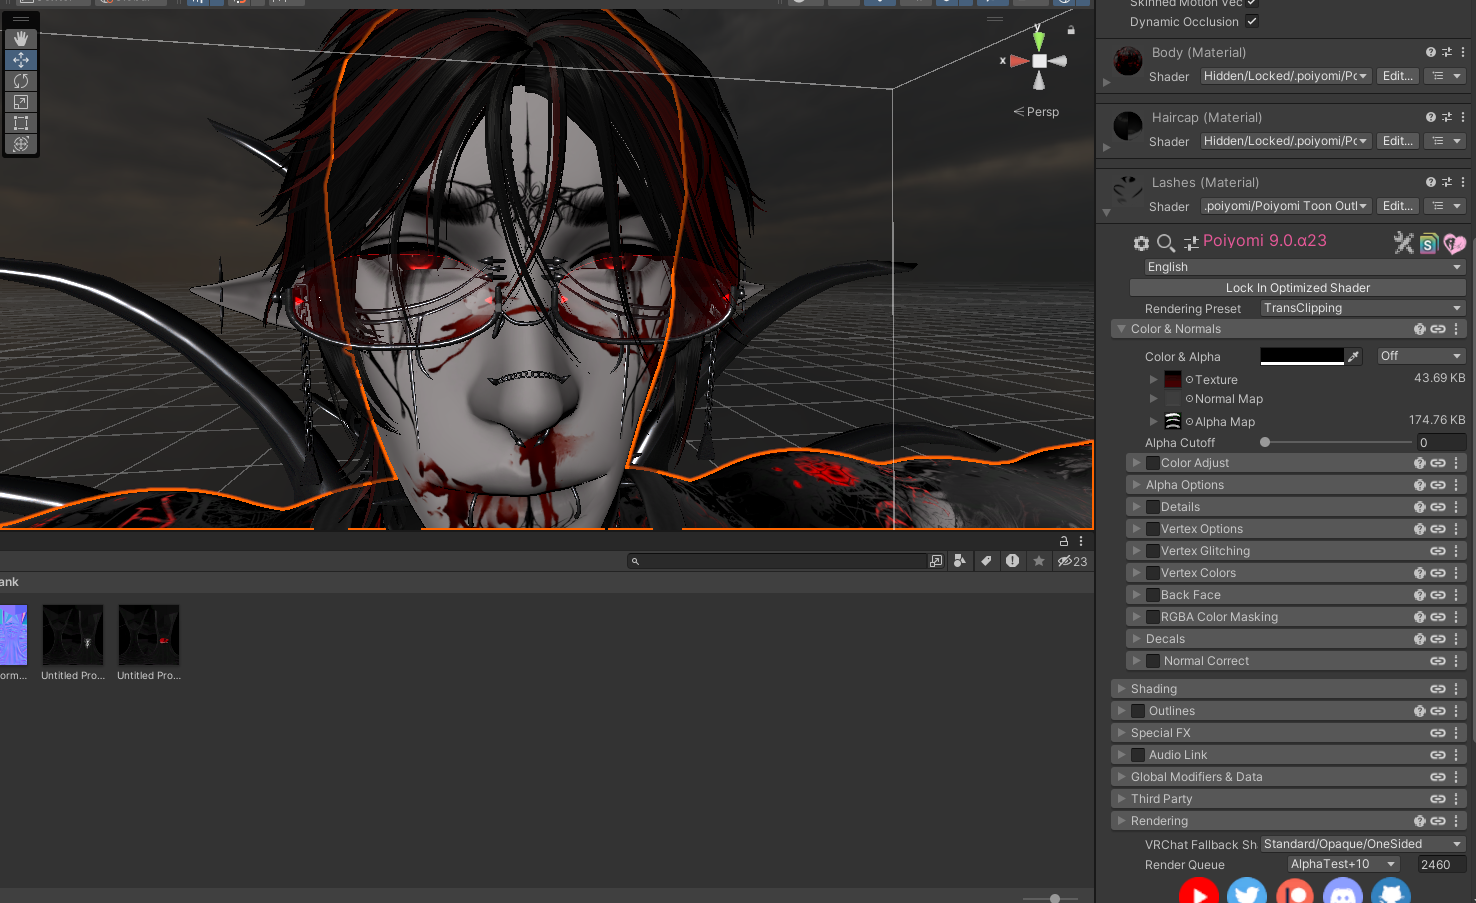The image size is (1476, 903).
Task: Open Poiyomi property search magnifier
Action: coord(1165,243)
